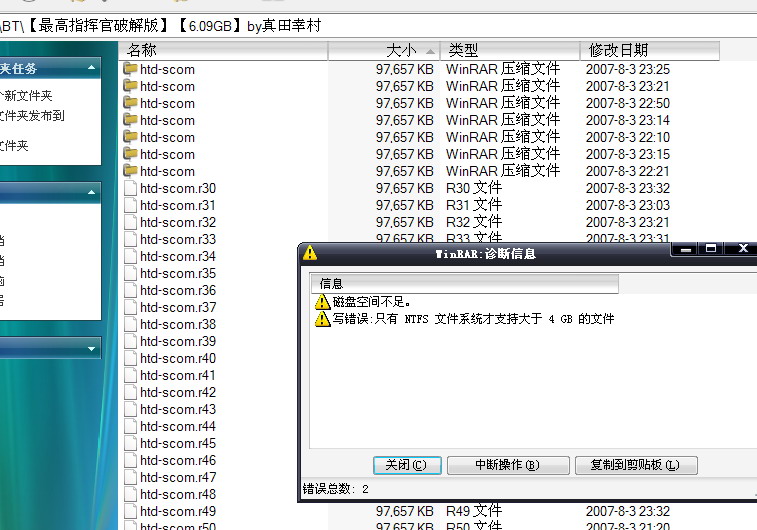Select file name htd-scom.r32

coord(178,222)
